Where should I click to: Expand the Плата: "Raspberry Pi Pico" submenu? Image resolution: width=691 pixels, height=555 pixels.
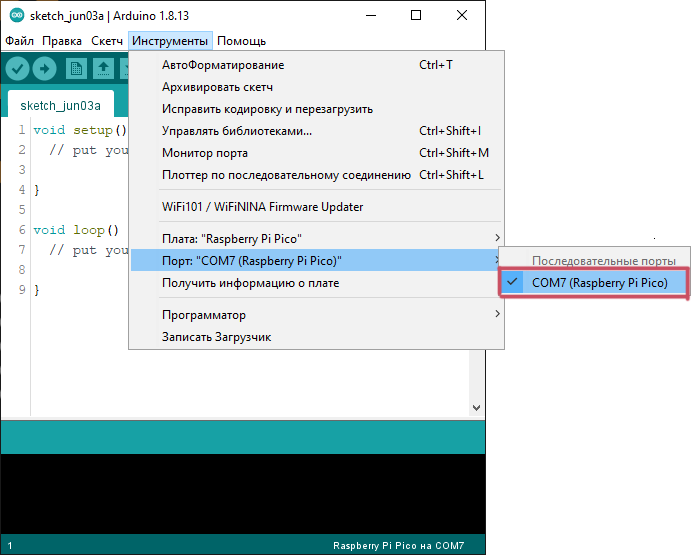tap(317, 238)
